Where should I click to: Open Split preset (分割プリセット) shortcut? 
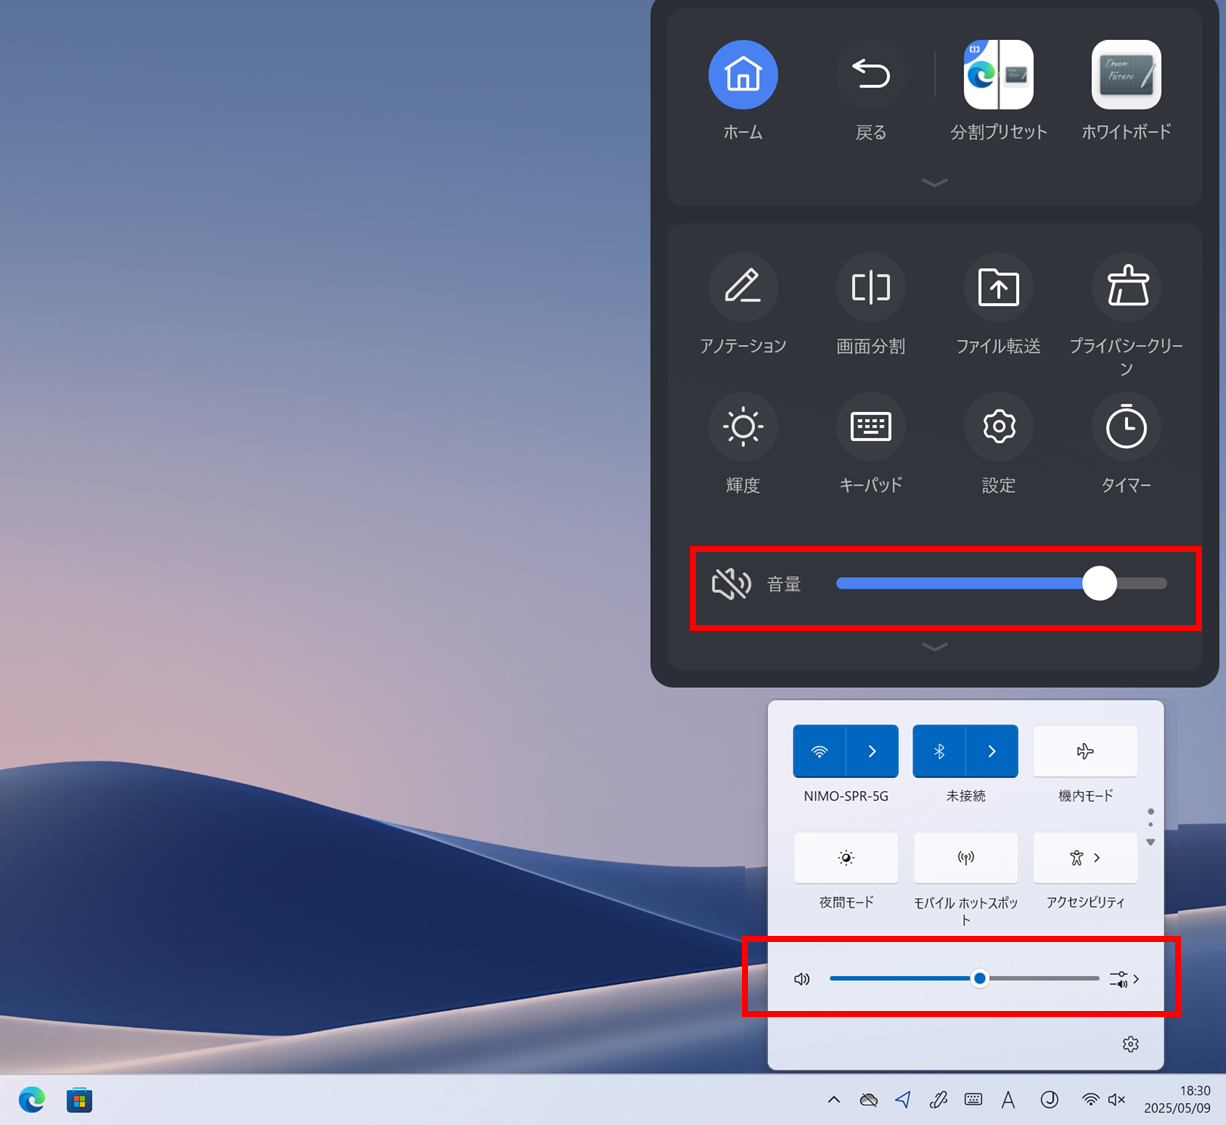coord(998,75)
